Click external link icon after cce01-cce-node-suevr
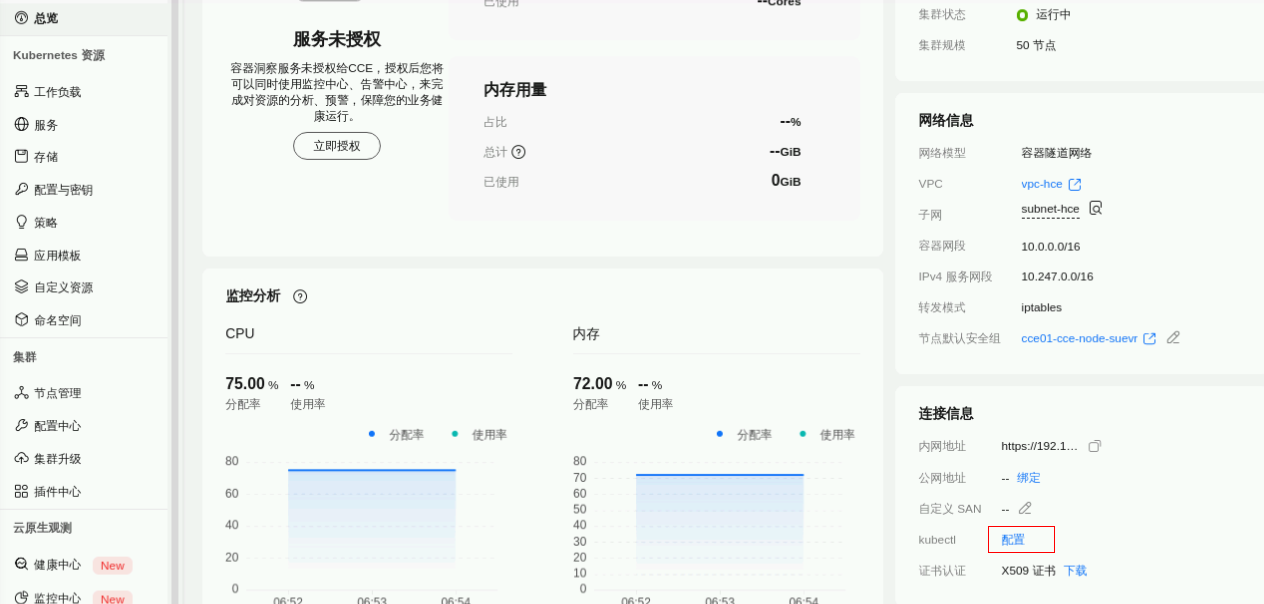 tap(1150, 338)
